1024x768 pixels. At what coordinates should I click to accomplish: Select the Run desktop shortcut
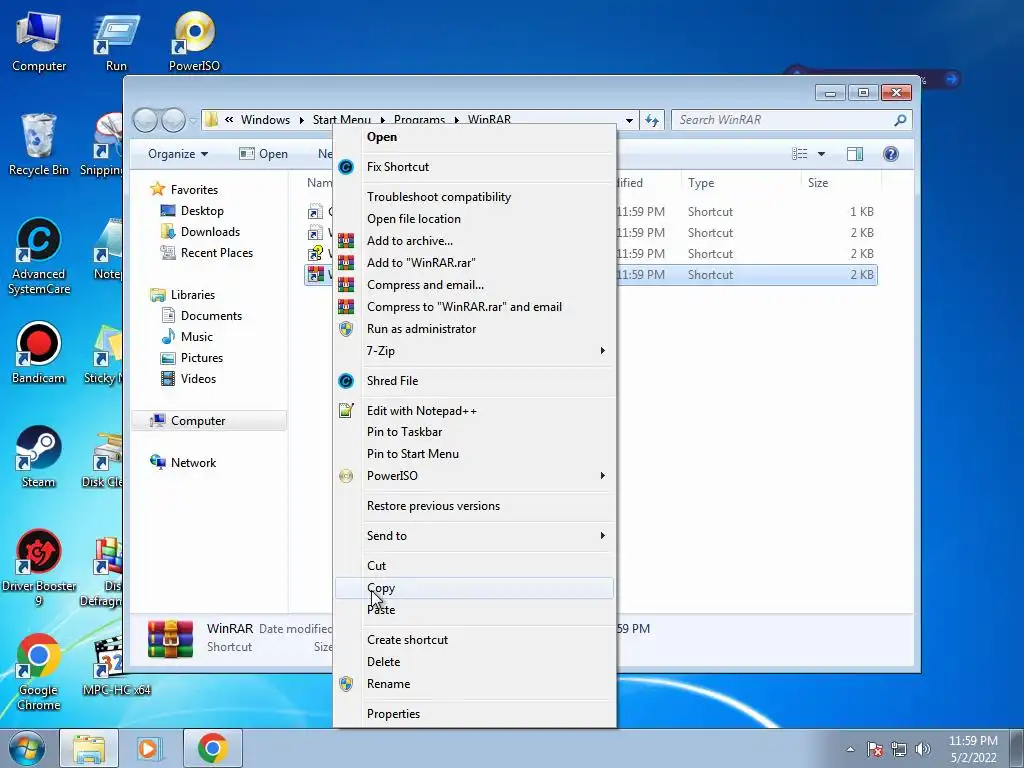116,40
